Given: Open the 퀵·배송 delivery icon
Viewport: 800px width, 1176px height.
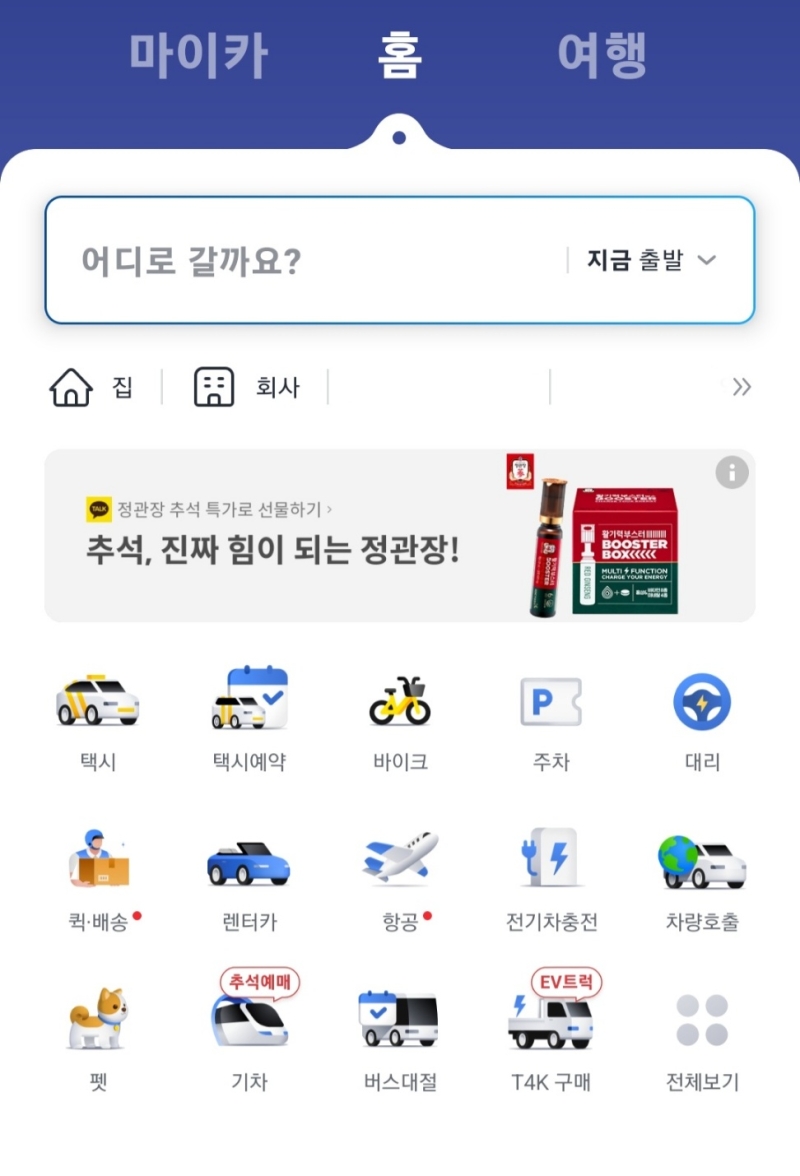Looking at the screenshot, I should coord(98,859).
